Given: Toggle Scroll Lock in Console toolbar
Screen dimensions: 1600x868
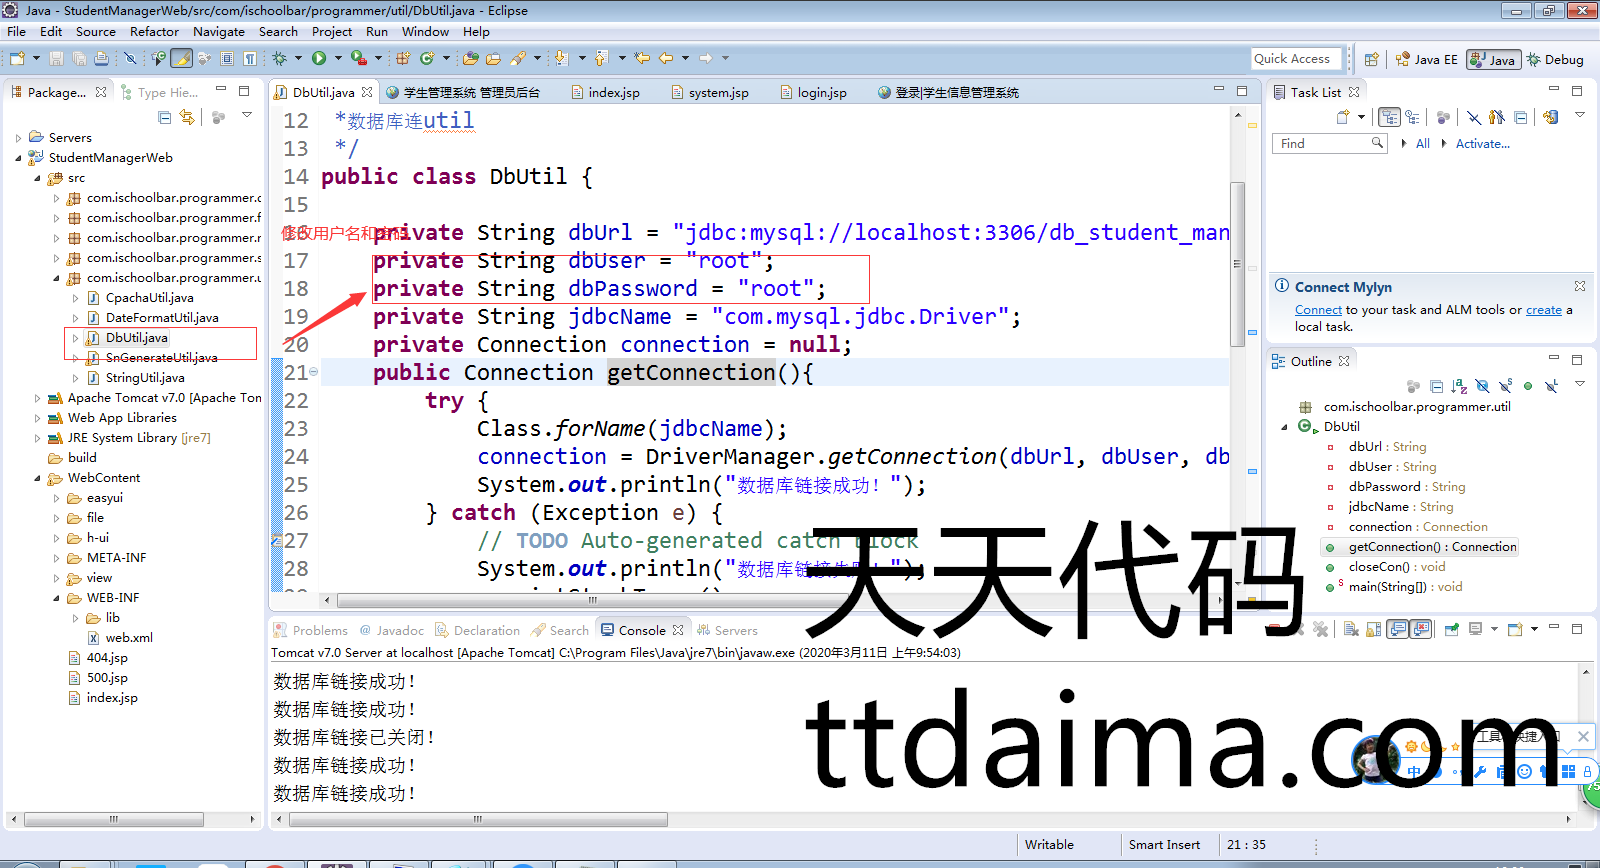Looking at the screenshot, I should coord(1374,630).
